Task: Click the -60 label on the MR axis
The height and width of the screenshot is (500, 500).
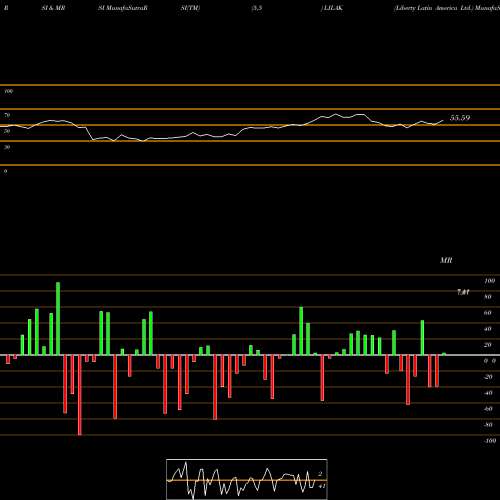Action: click(488, 409)
